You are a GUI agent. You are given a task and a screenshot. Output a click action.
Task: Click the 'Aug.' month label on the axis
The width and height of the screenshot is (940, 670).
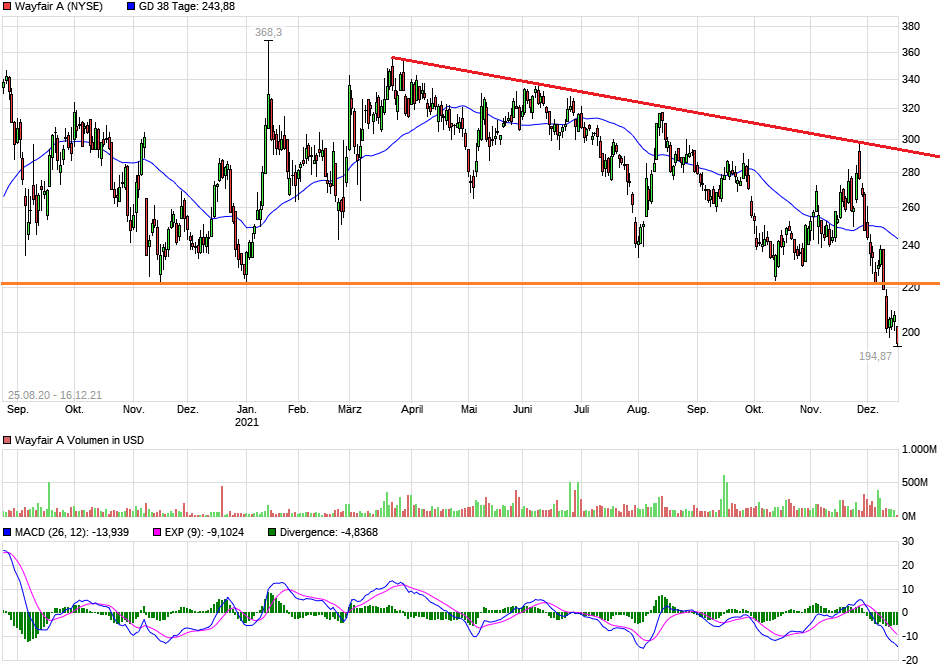click(x=638, y=410)
